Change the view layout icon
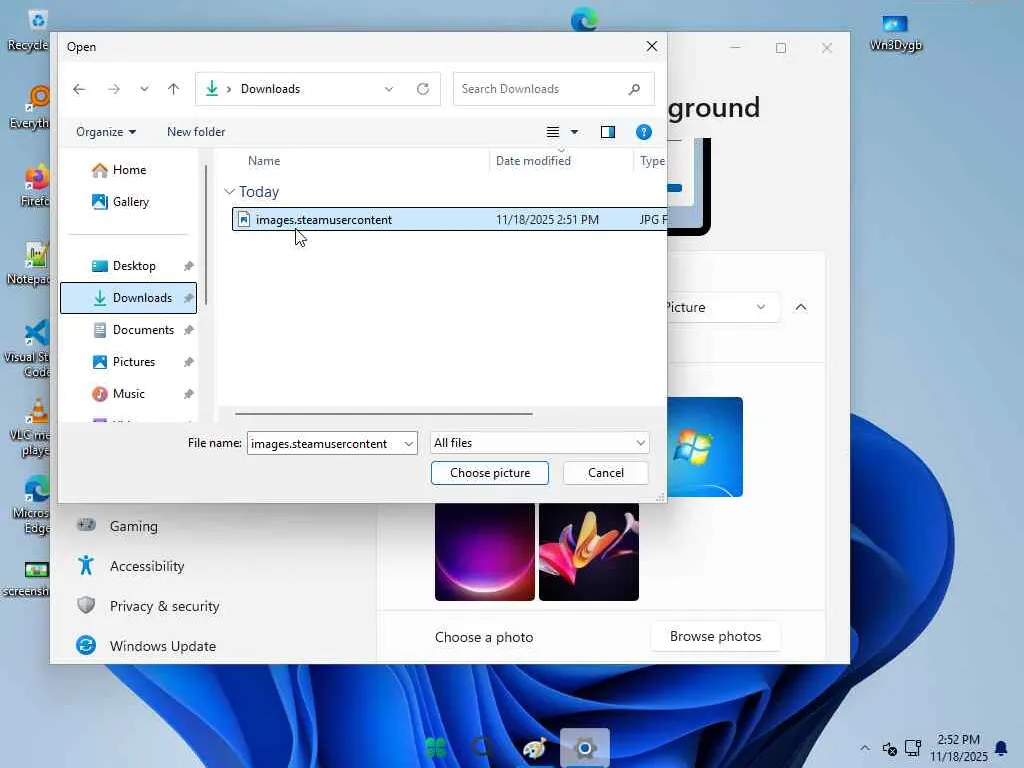 (552, 132)
